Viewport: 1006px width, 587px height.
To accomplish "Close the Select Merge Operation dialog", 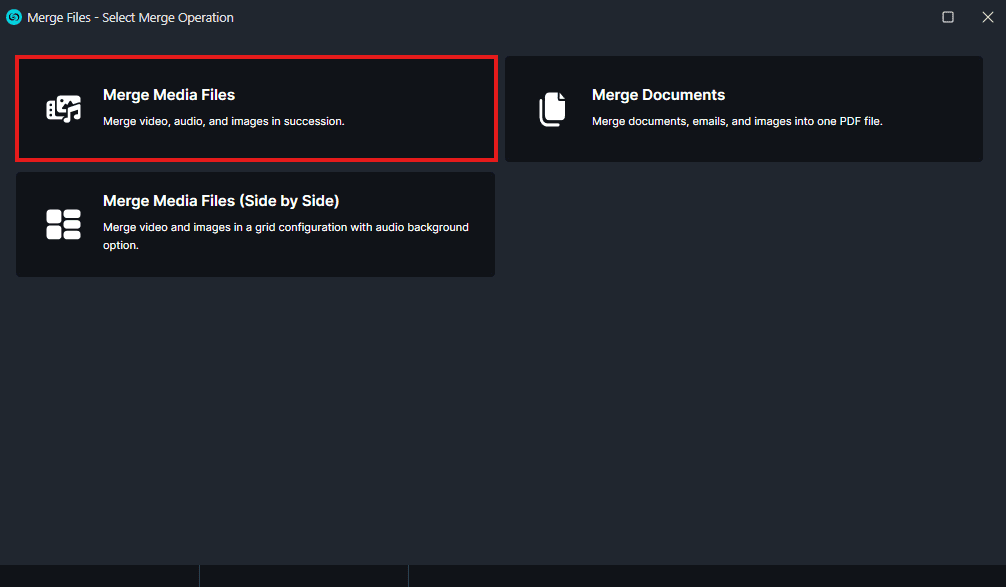I will [987, 17].
